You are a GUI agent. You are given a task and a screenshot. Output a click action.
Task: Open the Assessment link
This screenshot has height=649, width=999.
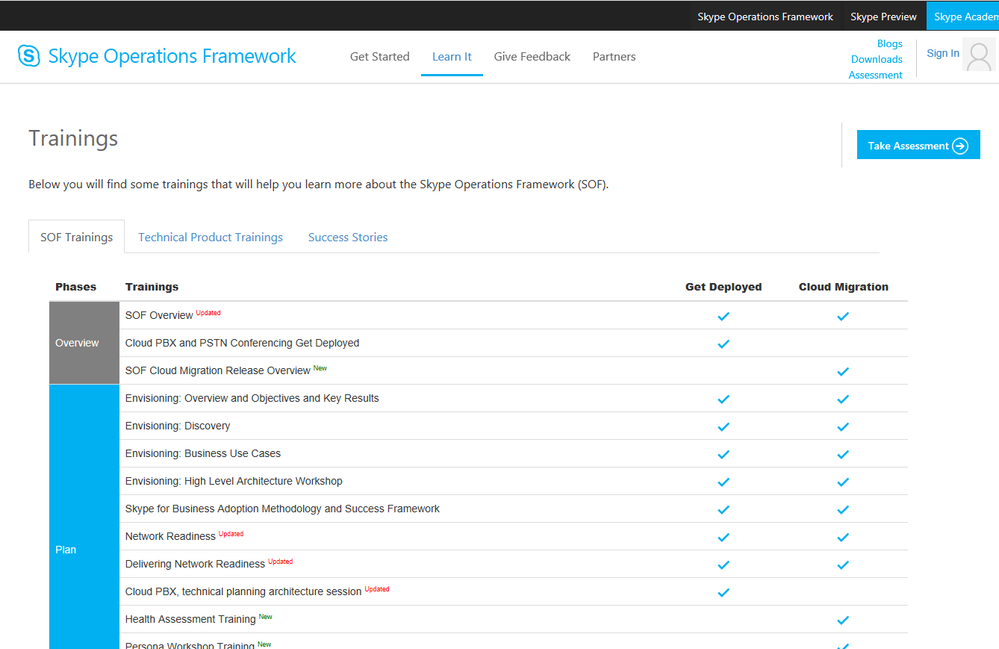(875, 75)
